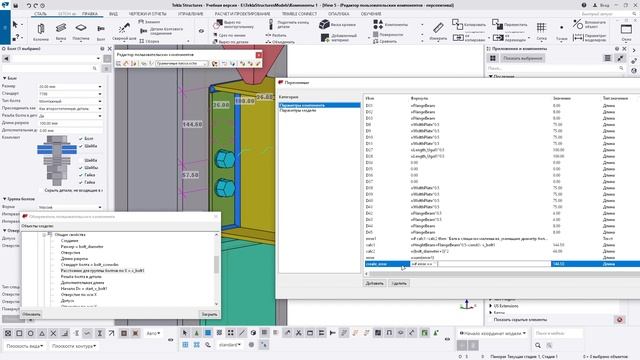640x360 pixels.
Task: Click the Save icon in title bar
Action: click(x=16, y=5)
